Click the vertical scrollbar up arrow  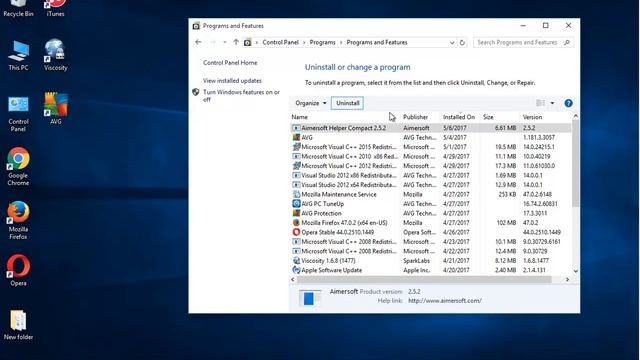(x=576, y=116)
